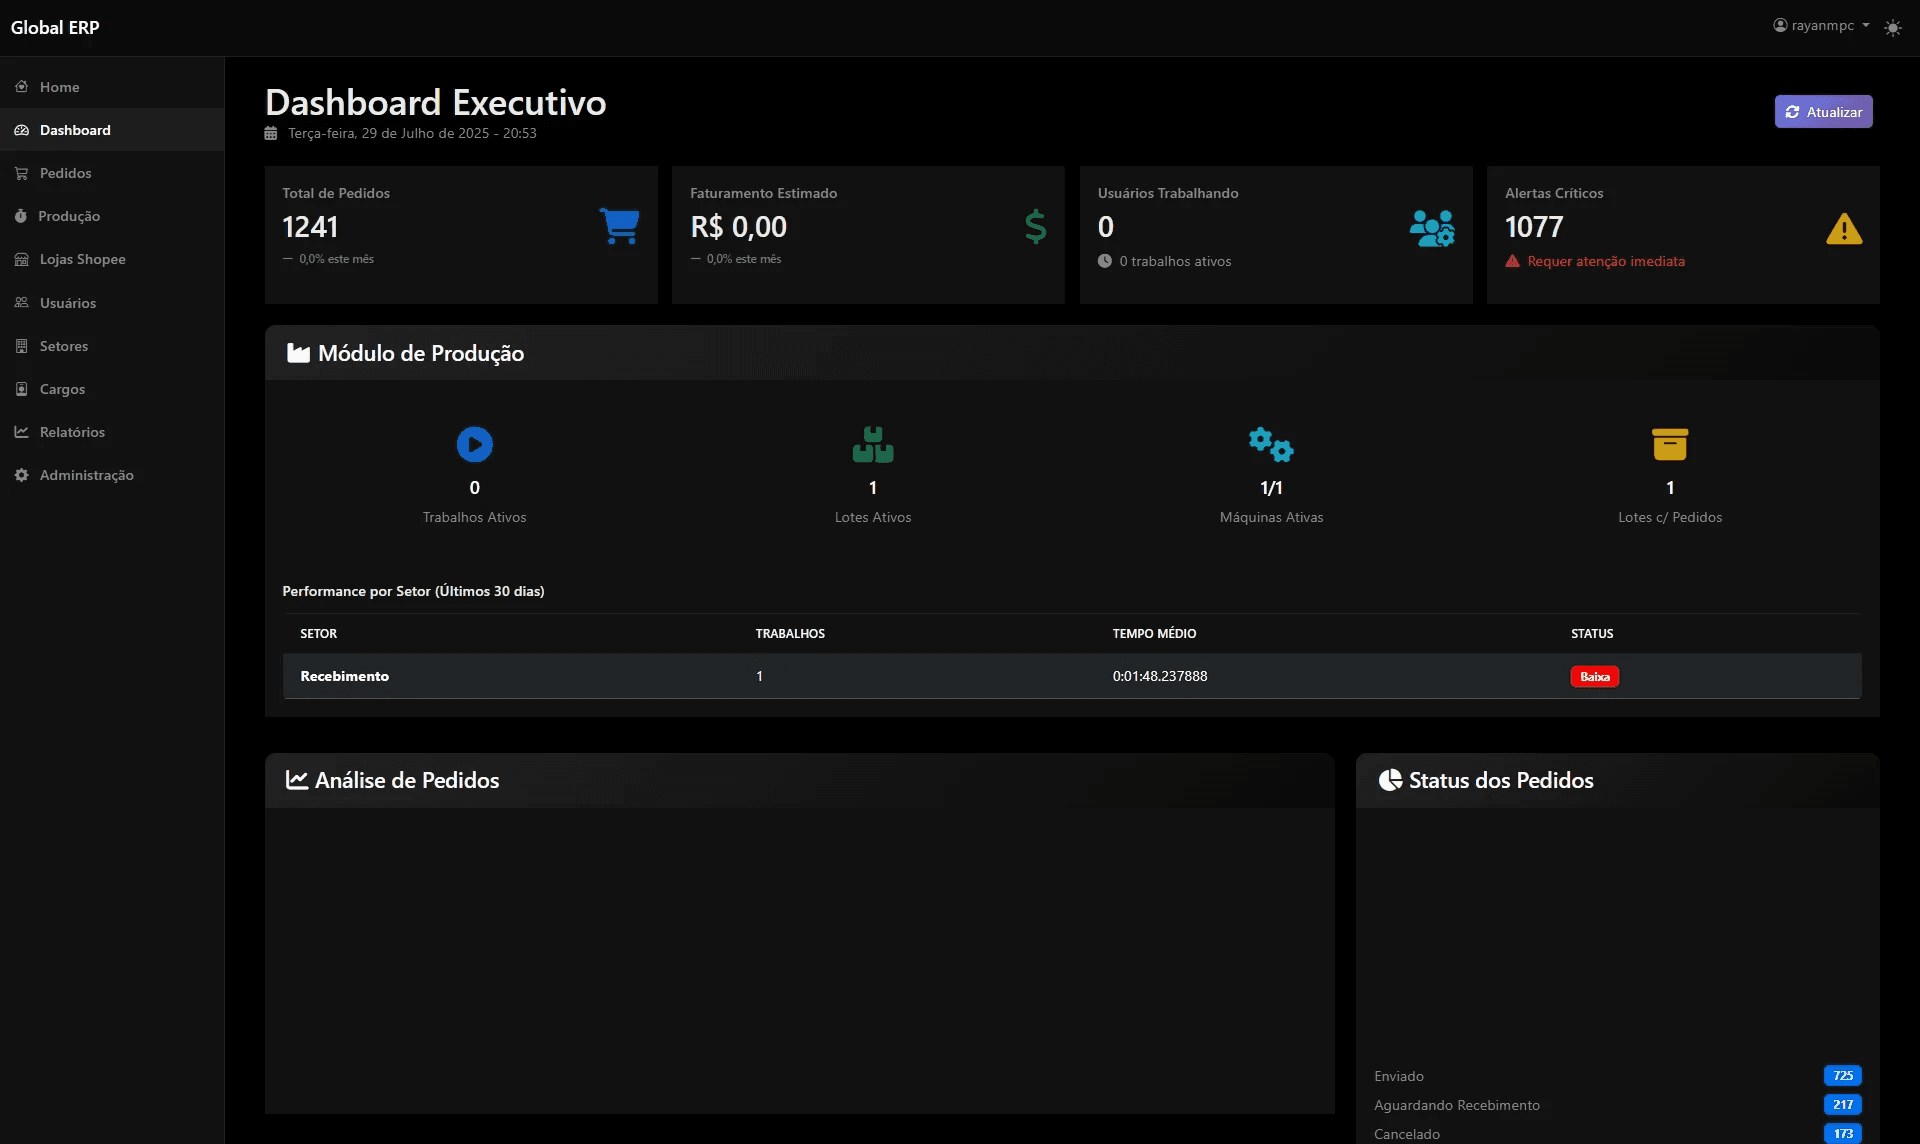Screen dimensions: 1920x1144
Task: Select the Recebimento row in the performance table
Action: point(345,677)
